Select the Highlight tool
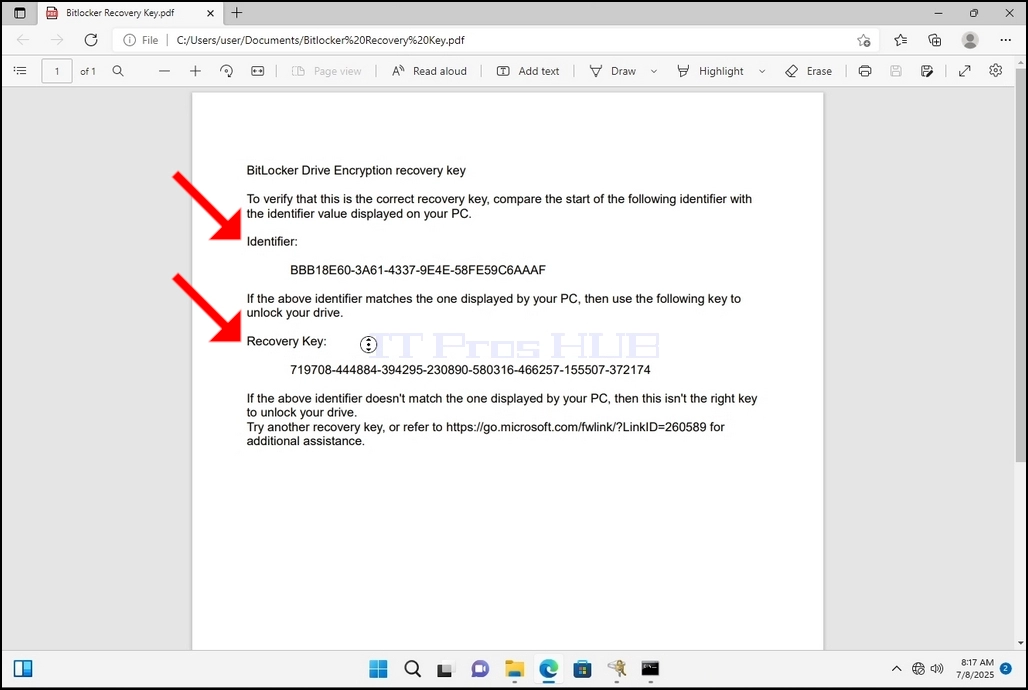The image size is (1028, 690). (x=710, y=71)
